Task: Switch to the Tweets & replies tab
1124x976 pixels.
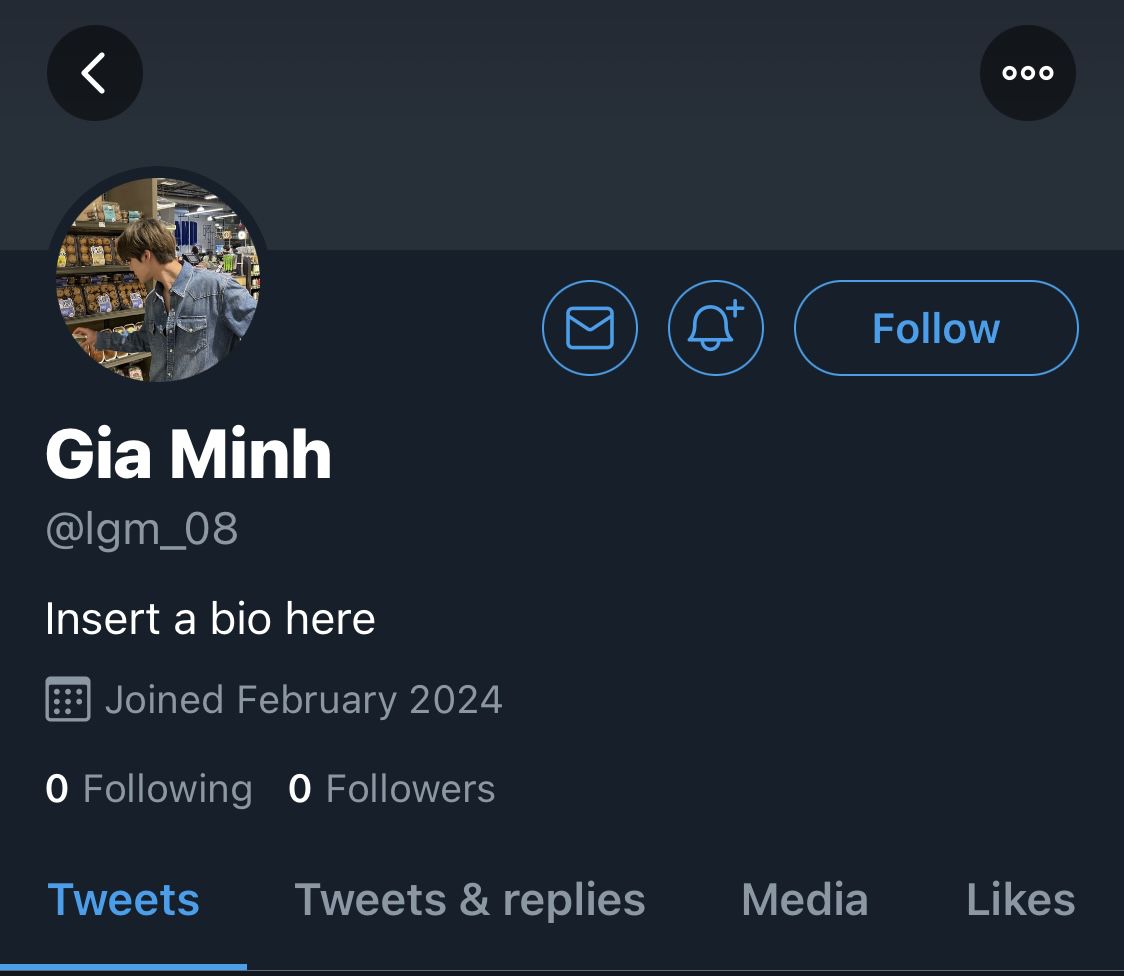Action: click(469, 900)
